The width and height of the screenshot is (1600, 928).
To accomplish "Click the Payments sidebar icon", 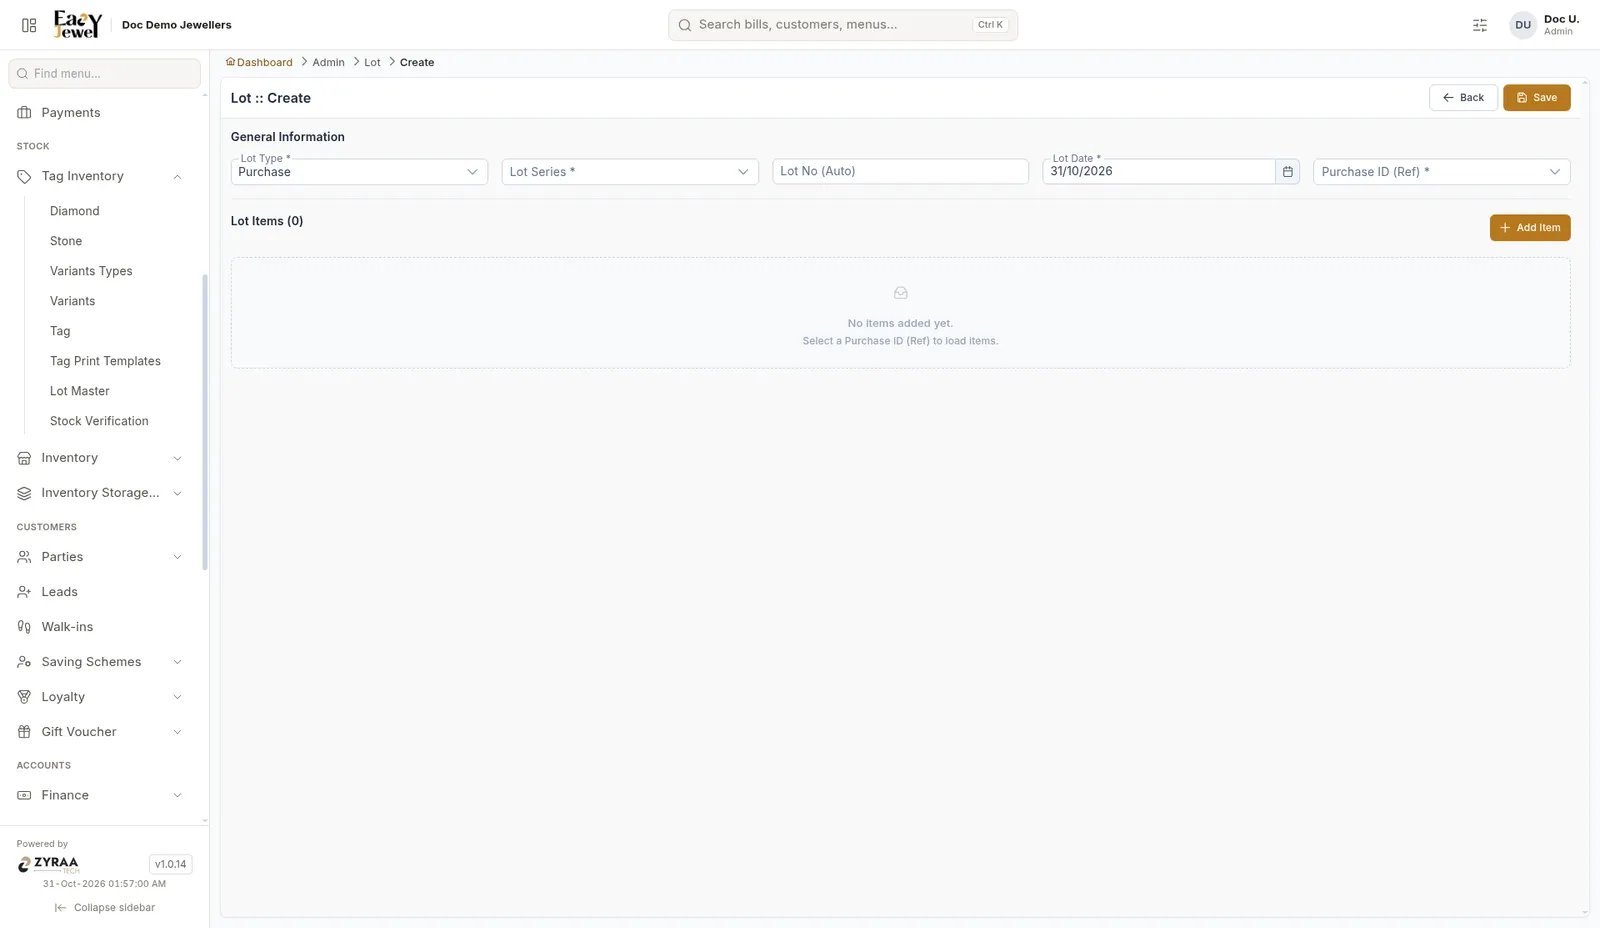I will 24,113.
